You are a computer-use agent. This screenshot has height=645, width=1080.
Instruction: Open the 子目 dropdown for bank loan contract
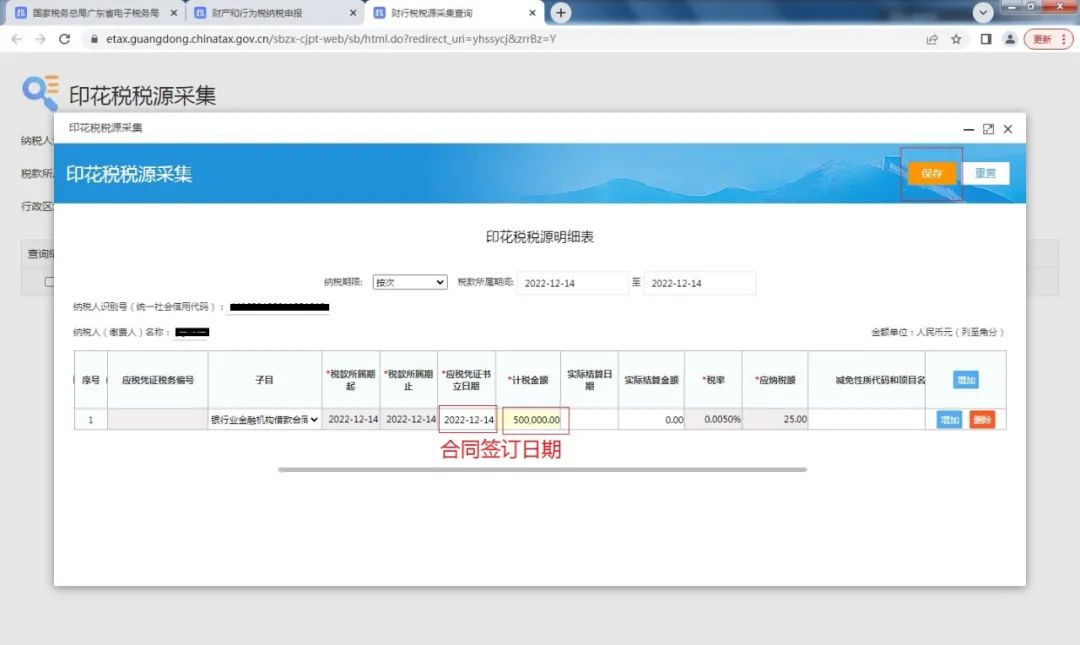pyautogui.click(x=264, y=420)
